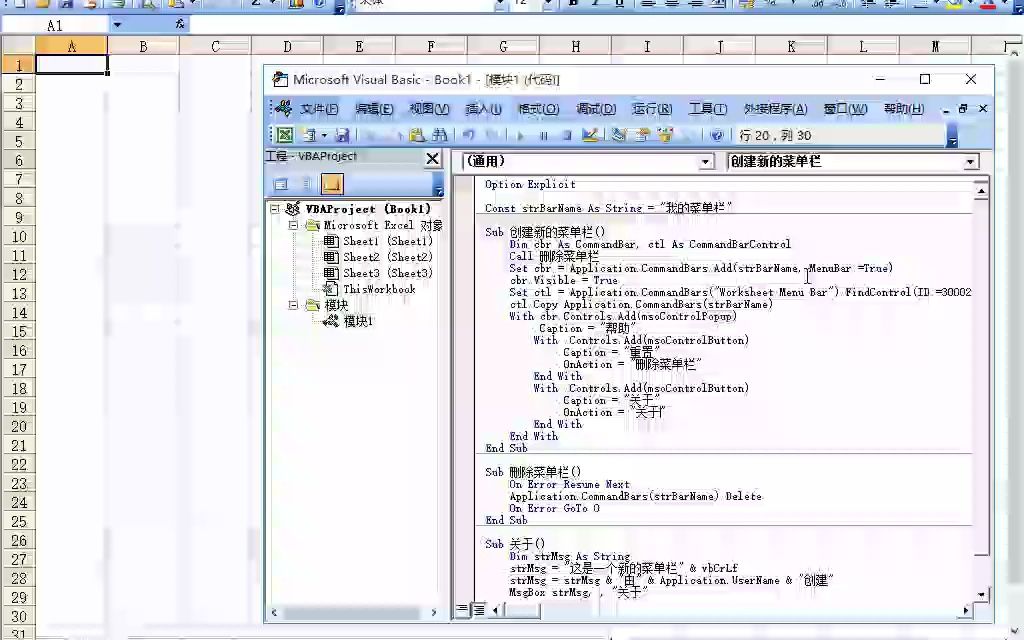This screenshot has height=640, width=1024.
Task: Open the 运行(R) menu
Action: 652,109
